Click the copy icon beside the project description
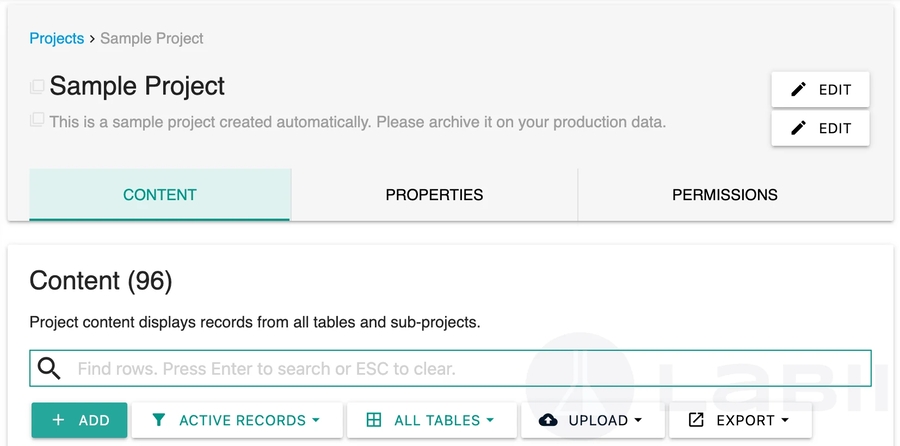The width and height of the screenshot is (900, 446). [37, 121]
